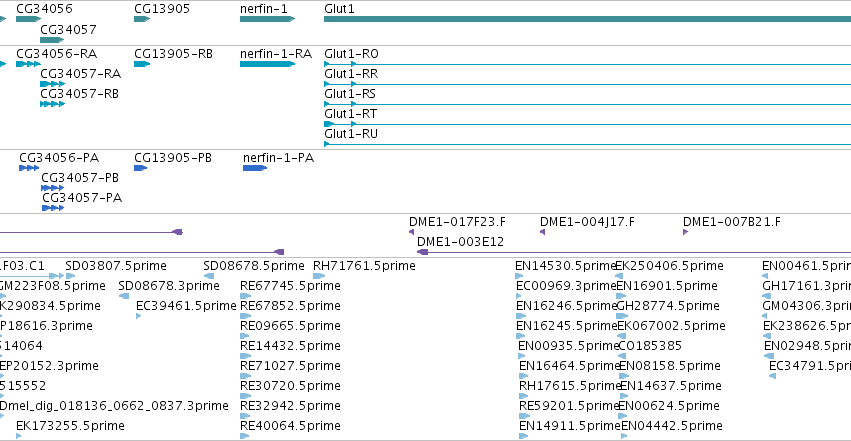Click the CG34057 gene label
Viewport: 851px width, 441px height.
[68, 29]
